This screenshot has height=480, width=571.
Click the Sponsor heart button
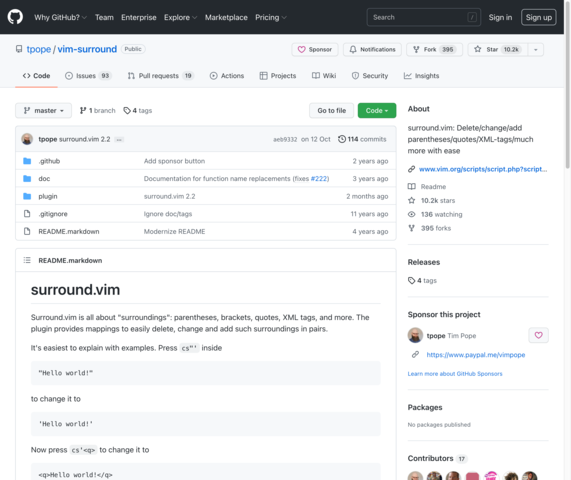click(315, 50)
